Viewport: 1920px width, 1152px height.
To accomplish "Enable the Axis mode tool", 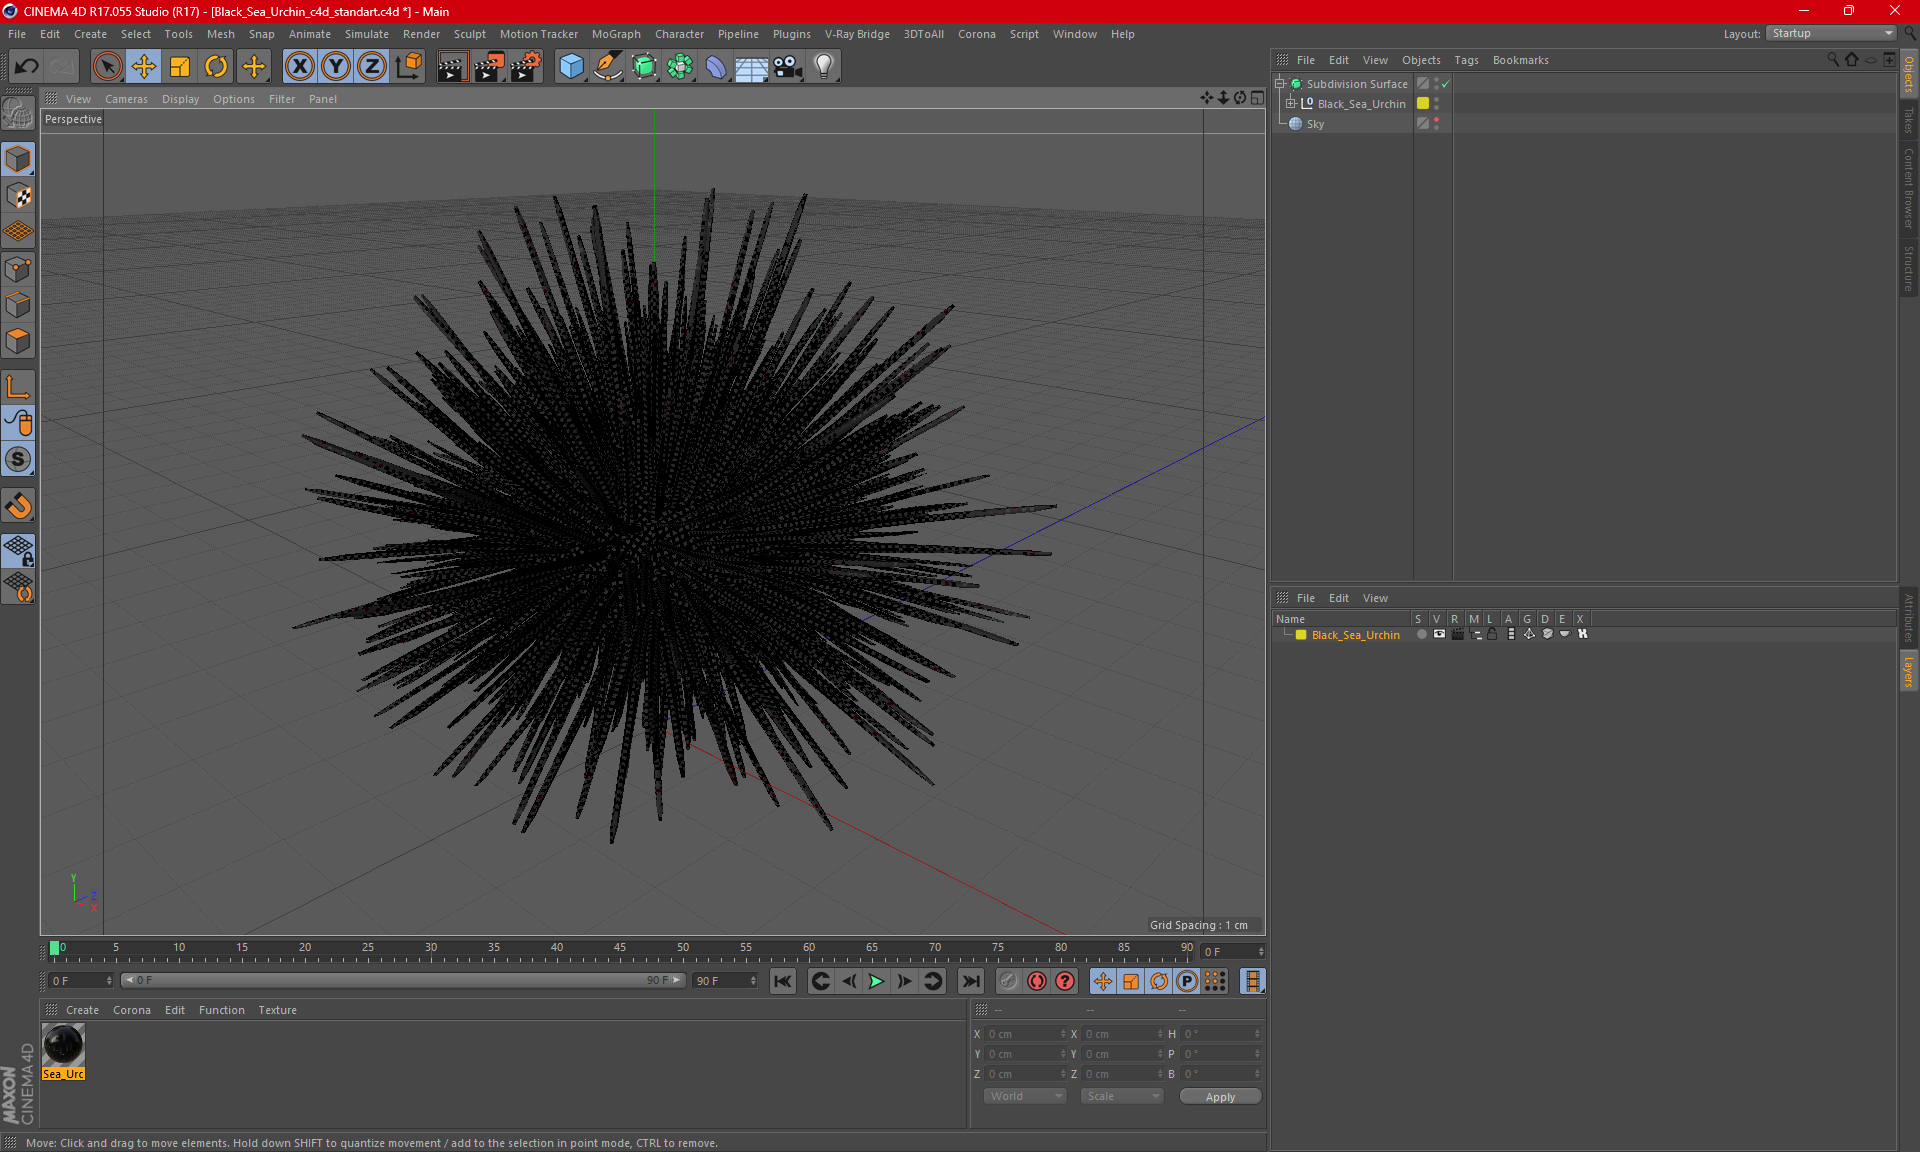I will [x=18, y=387].
